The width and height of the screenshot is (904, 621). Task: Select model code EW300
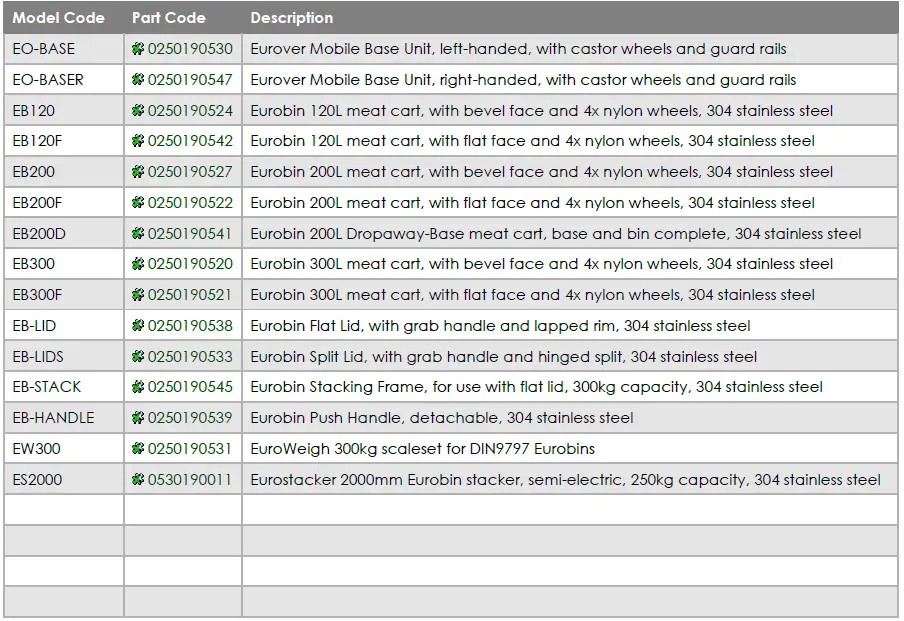36,449
